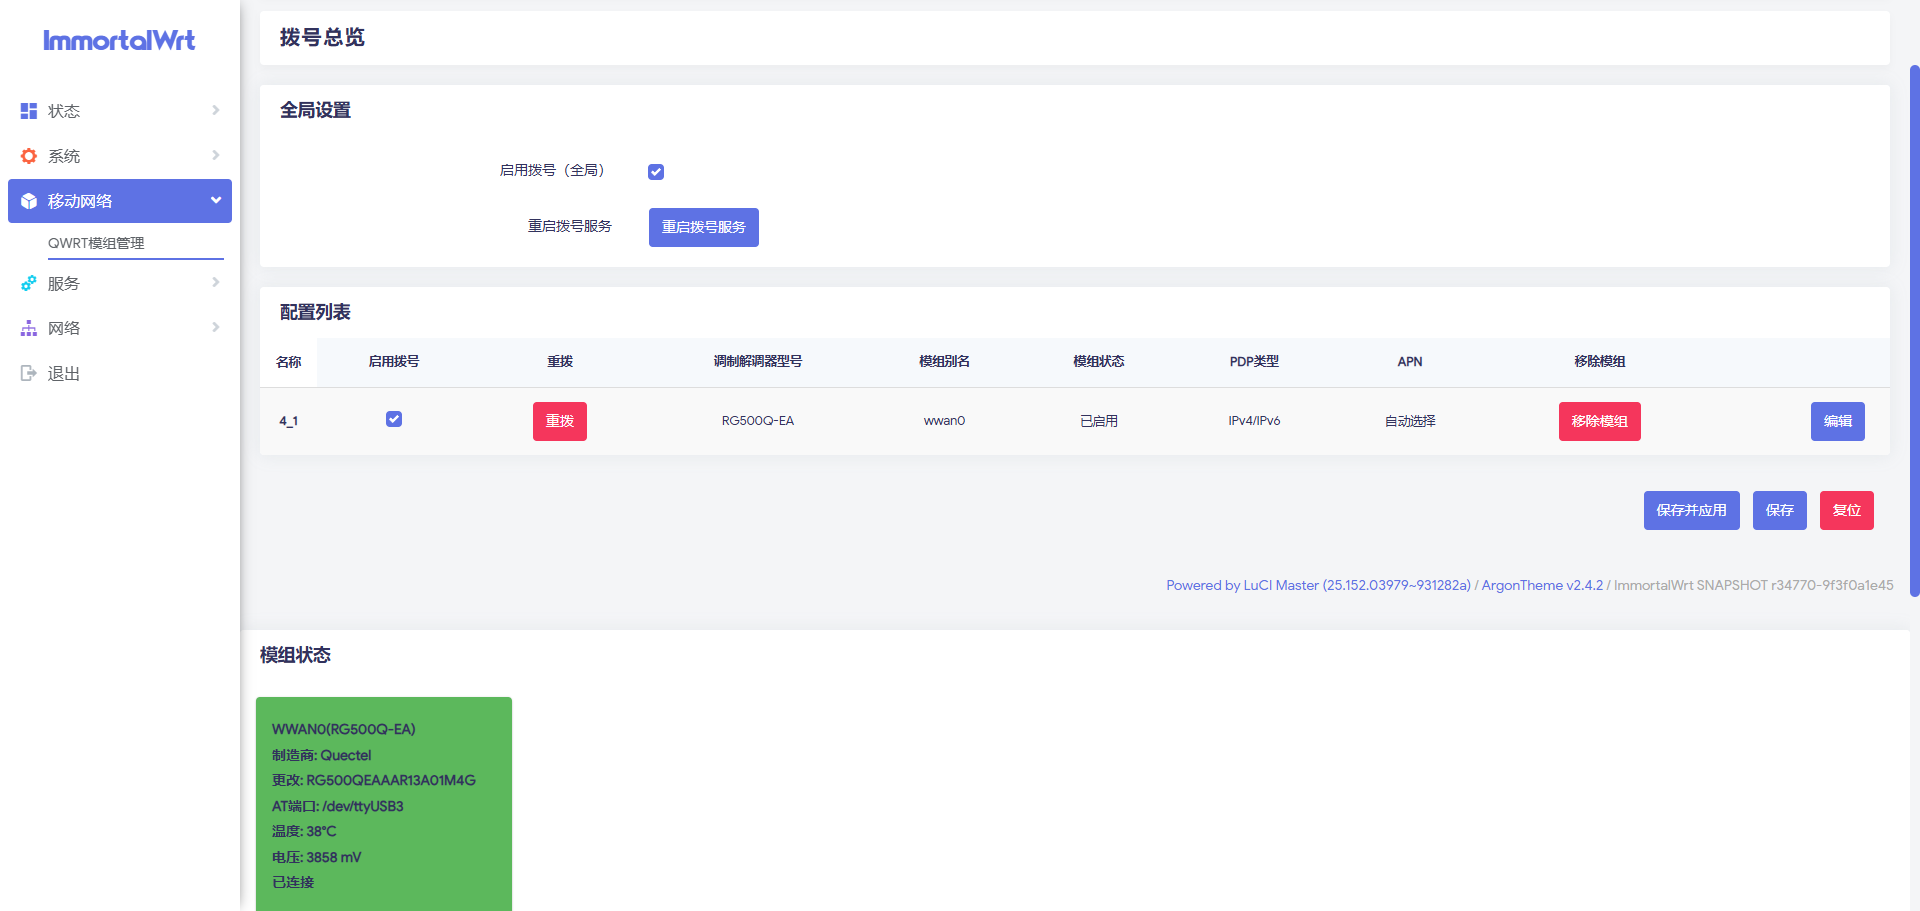This screenshot has width=1920, height=911.
Task: Click the red 重拨 button
Action: click(560, 421)
